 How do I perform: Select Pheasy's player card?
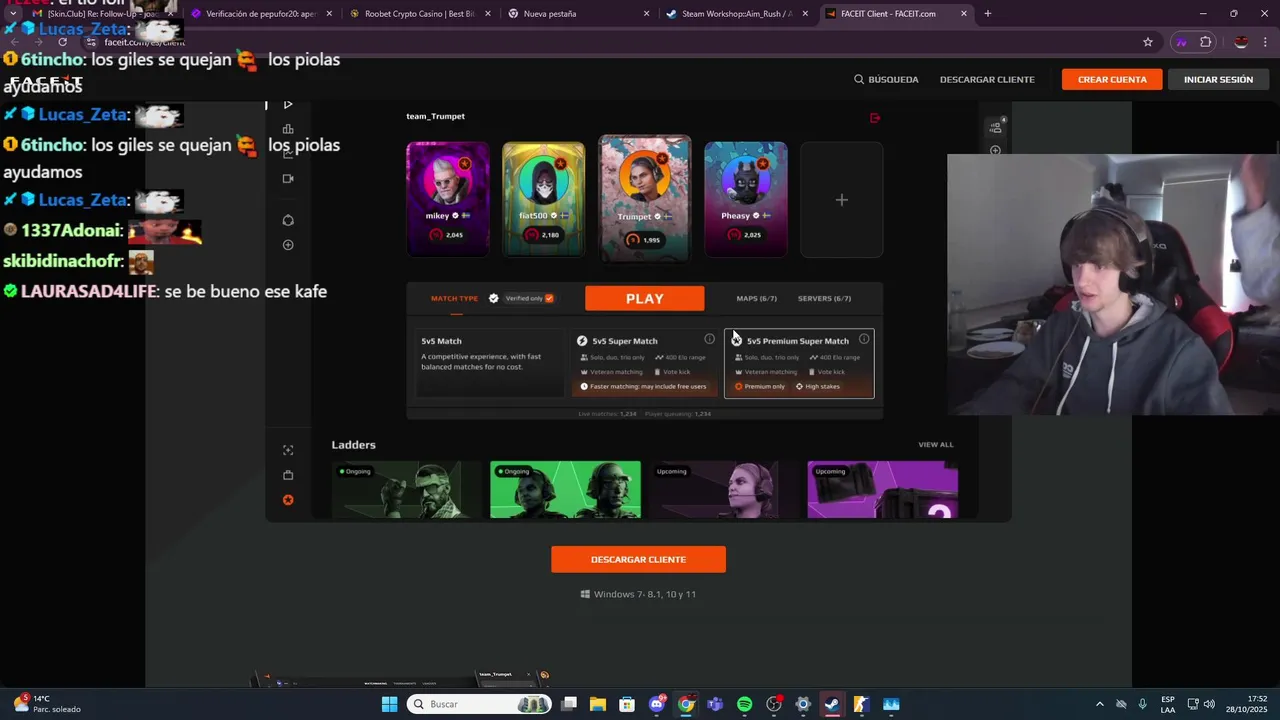745,199
